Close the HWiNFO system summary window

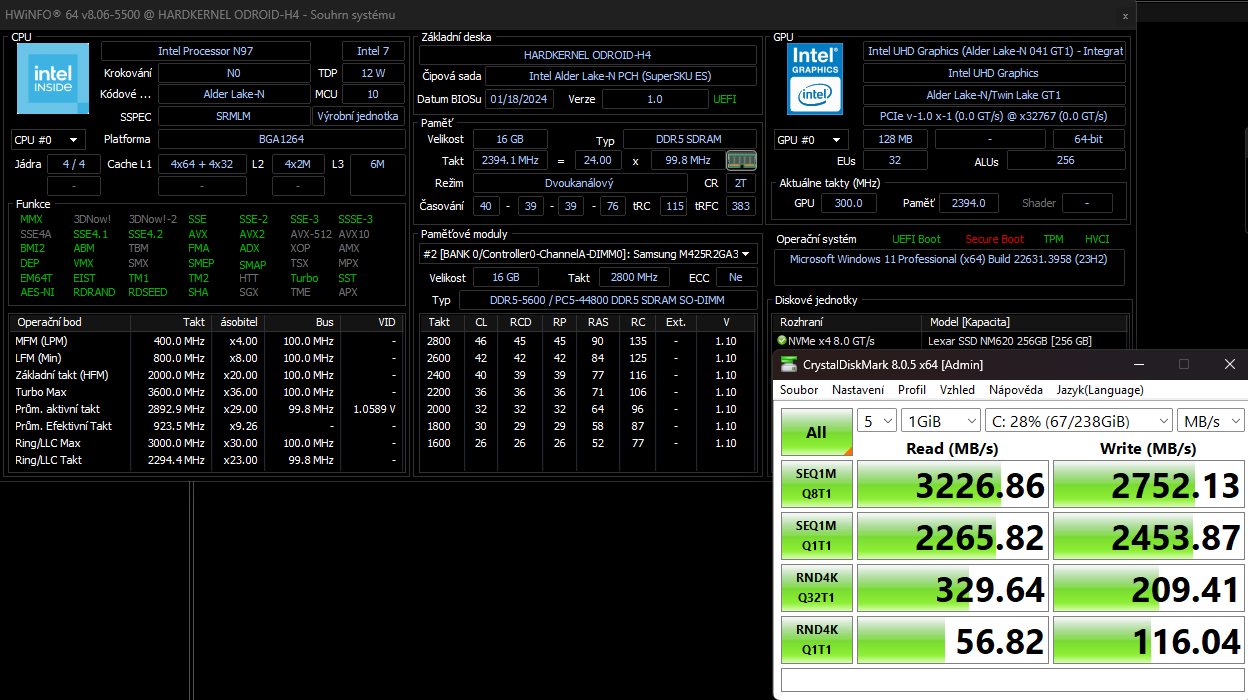pos(1125,15)
